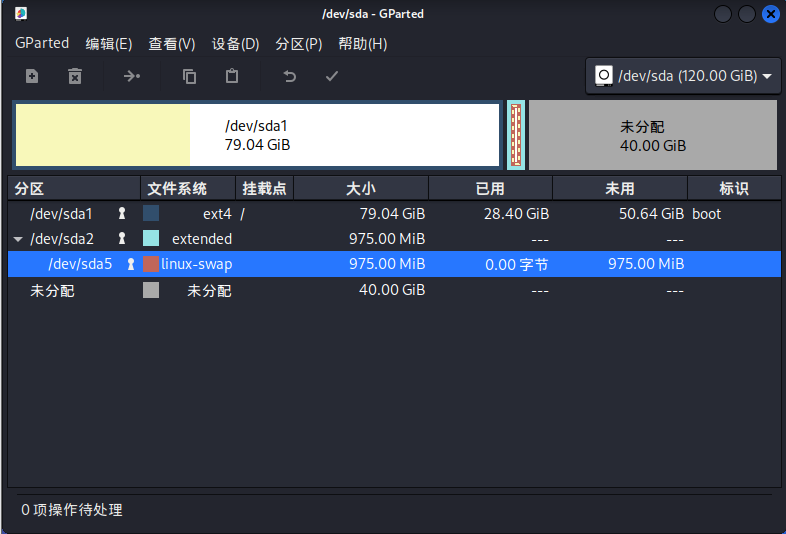Screen dimensions: 786x534
Task: Open the 编辑(E) menu
Action: (109, 44)
